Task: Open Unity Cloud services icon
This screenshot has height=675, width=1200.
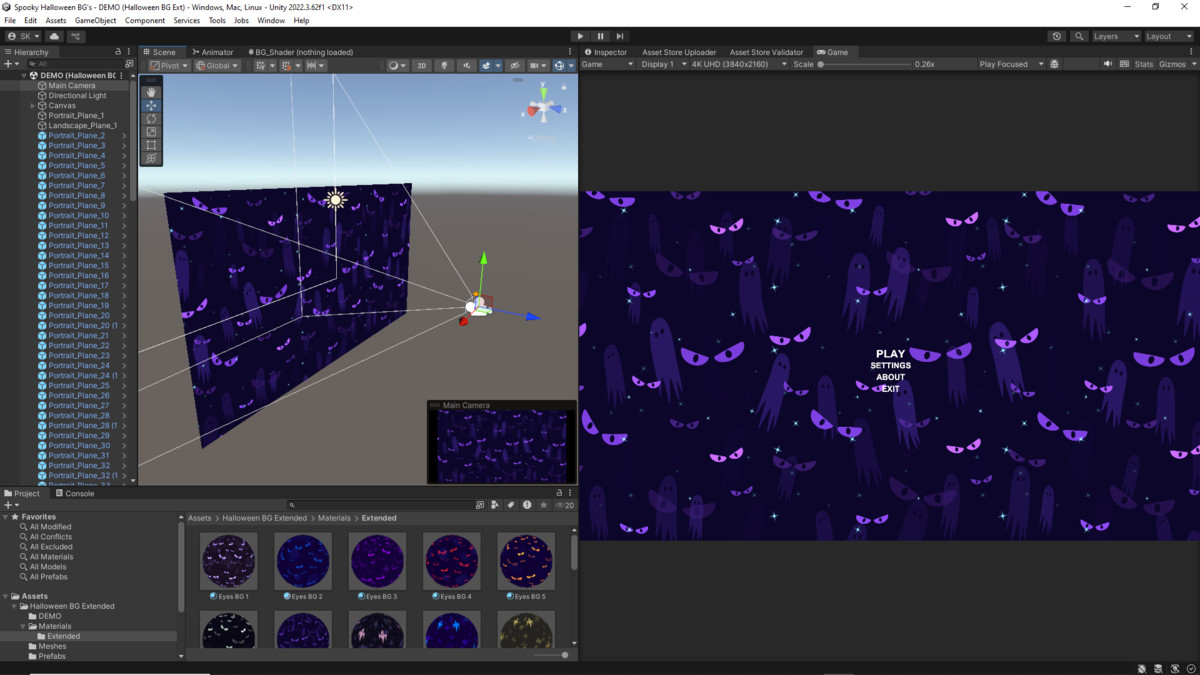Action: 54,36
